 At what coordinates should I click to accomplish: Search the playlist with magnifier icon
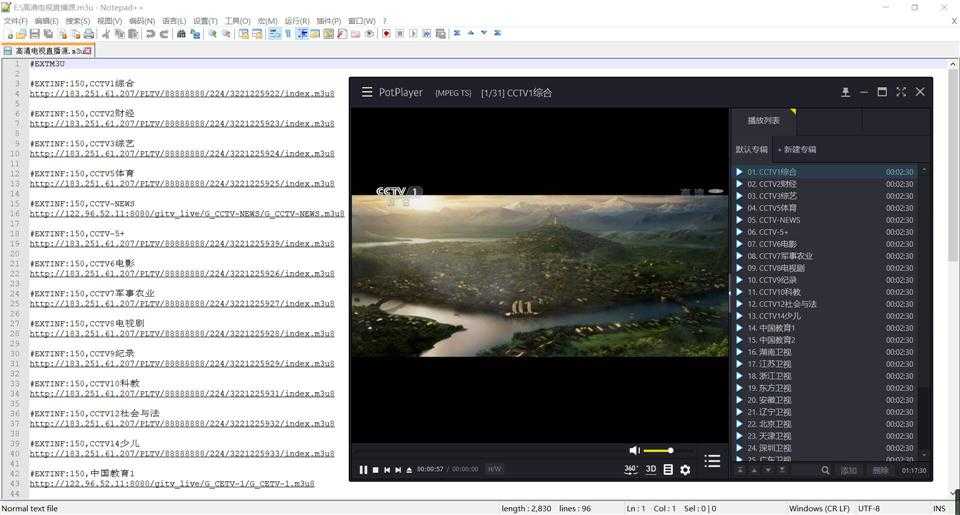coord(825,470)
